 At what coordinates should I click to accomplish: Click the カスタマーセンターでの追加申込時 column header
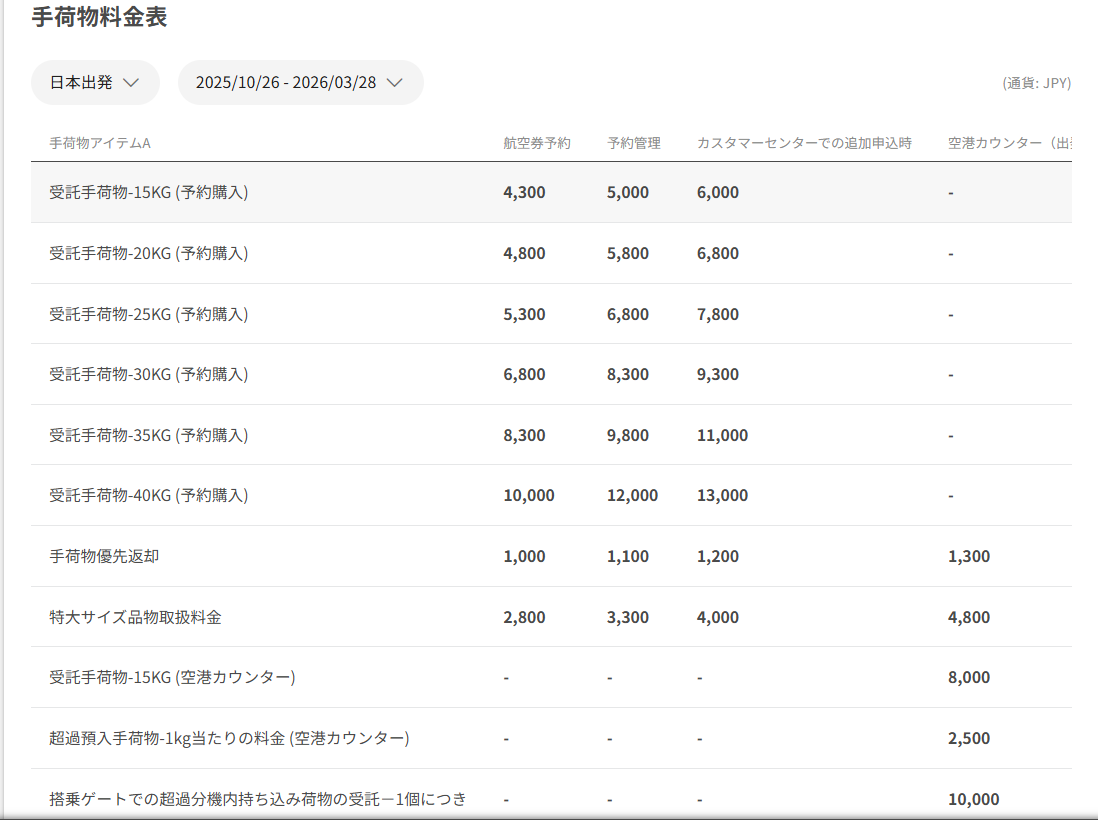(x=804, y=143)
